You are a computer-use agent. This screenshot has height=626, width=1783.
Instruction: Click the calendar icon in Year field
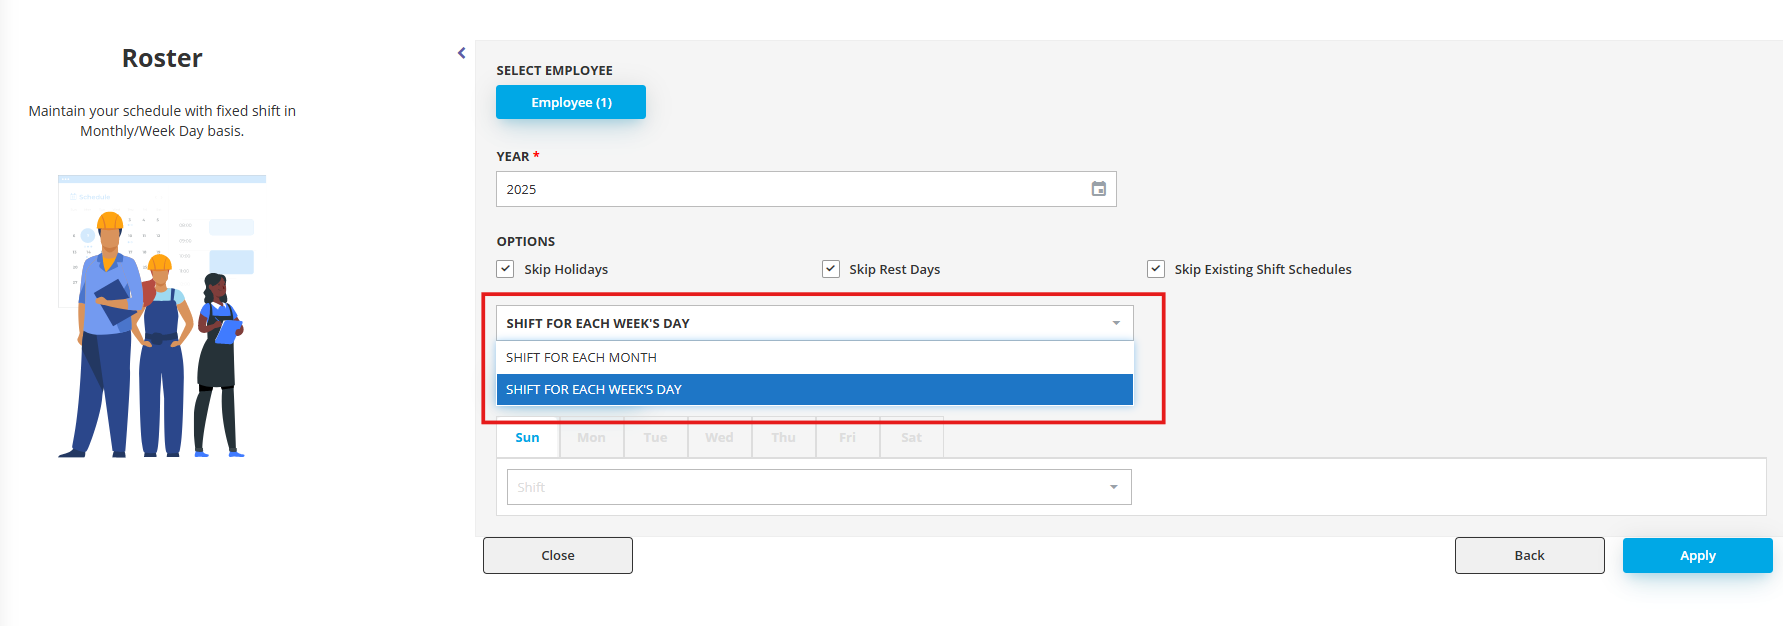(x=1098, y=189)
